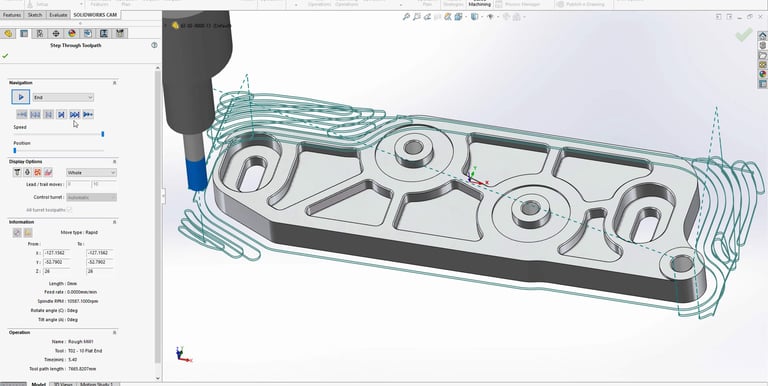Open the Whole toolpath display dropdown

click(x=91, y=172)
